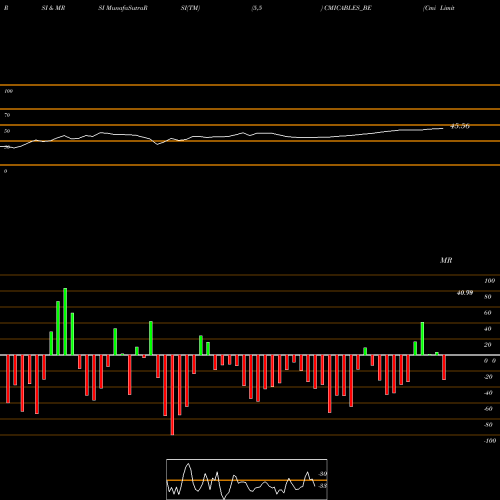Click the RSI axis label 100

click(8, 91)
